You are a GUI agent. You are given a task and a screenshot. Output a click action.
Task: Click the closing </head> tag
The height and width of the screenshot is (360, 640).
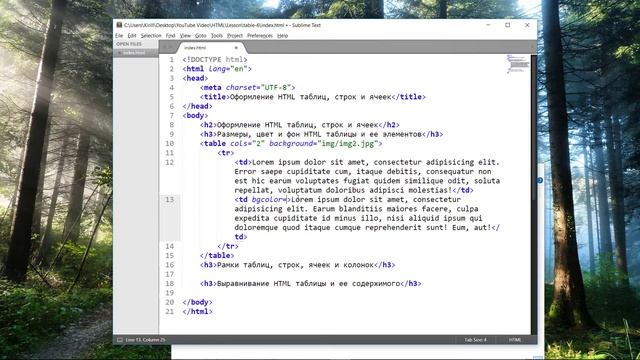(x=198, y=106)
